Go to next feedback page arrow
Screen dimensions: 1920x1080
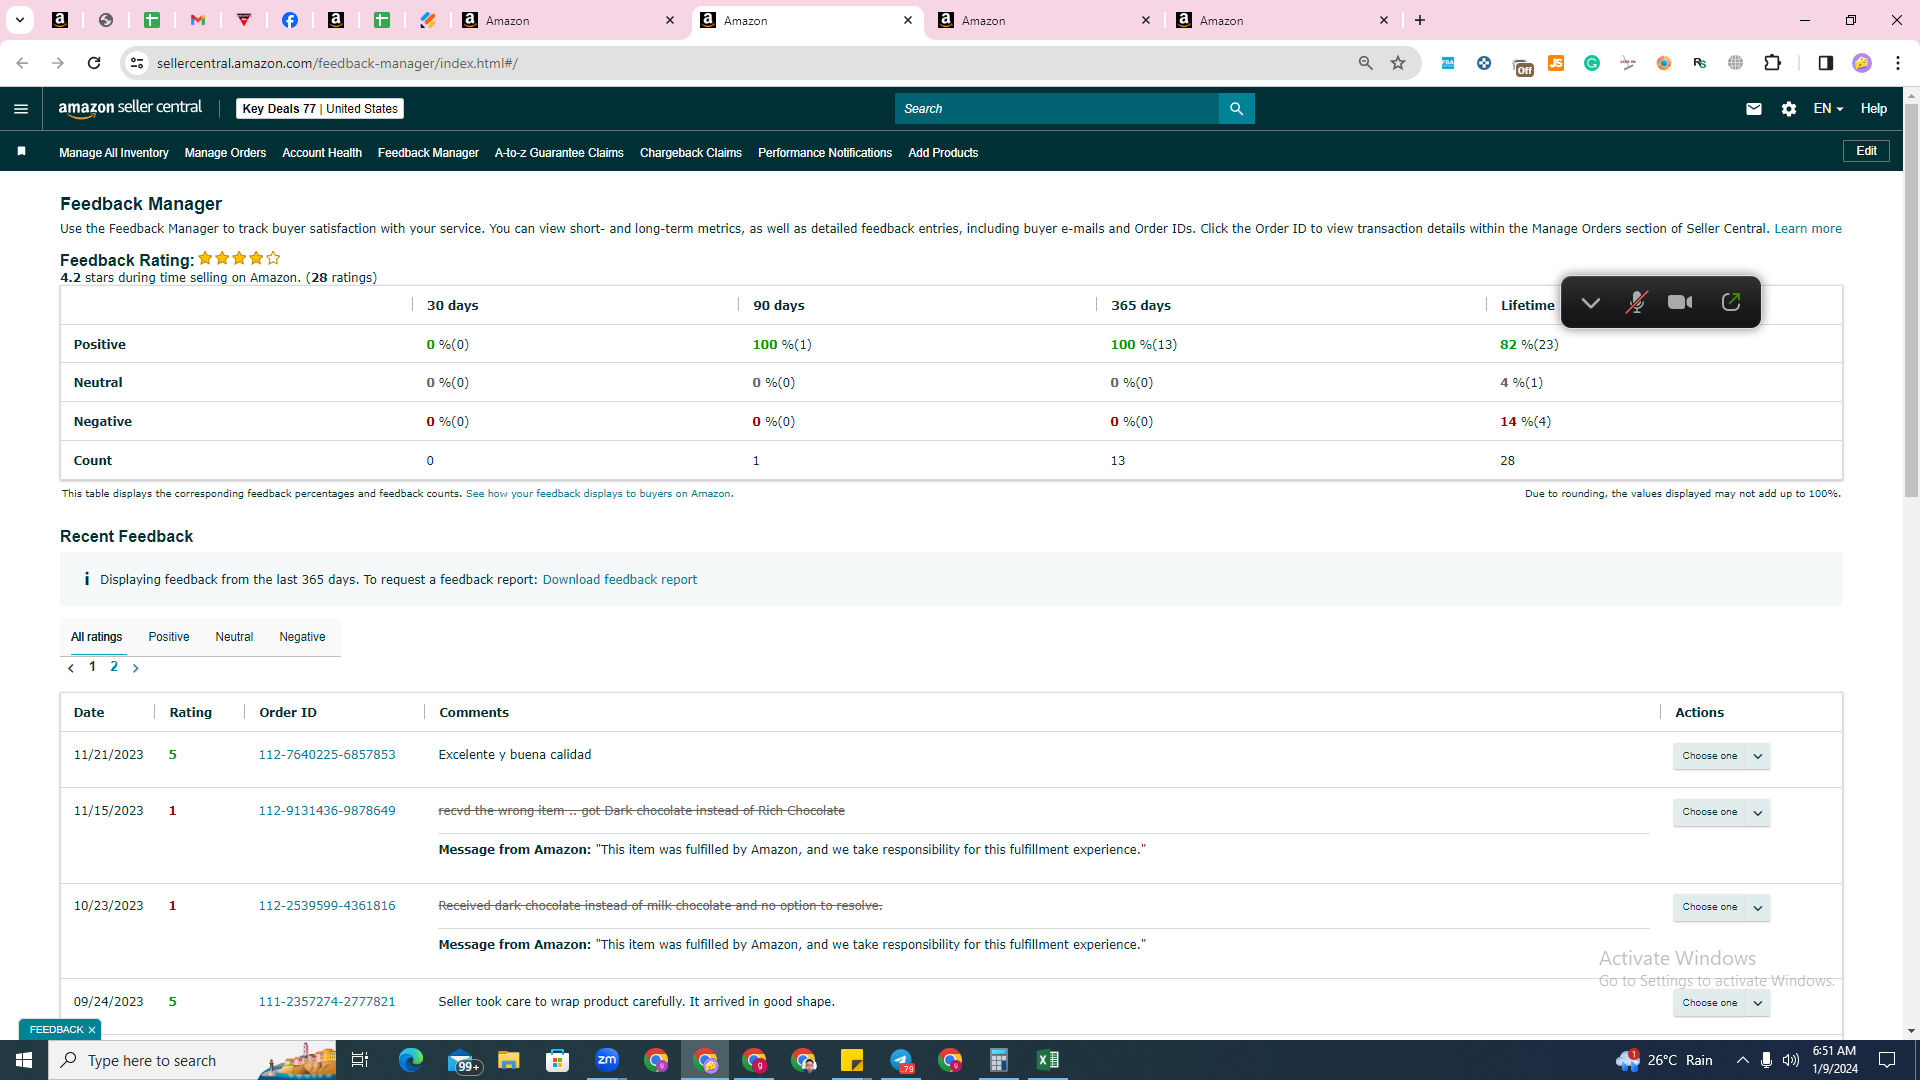(x=136, y=668)
